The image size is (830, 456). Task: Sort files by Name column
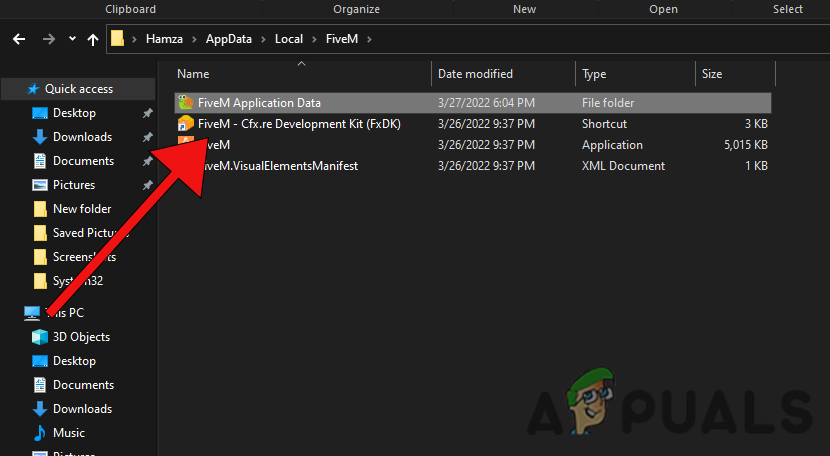tap(193, 74)
